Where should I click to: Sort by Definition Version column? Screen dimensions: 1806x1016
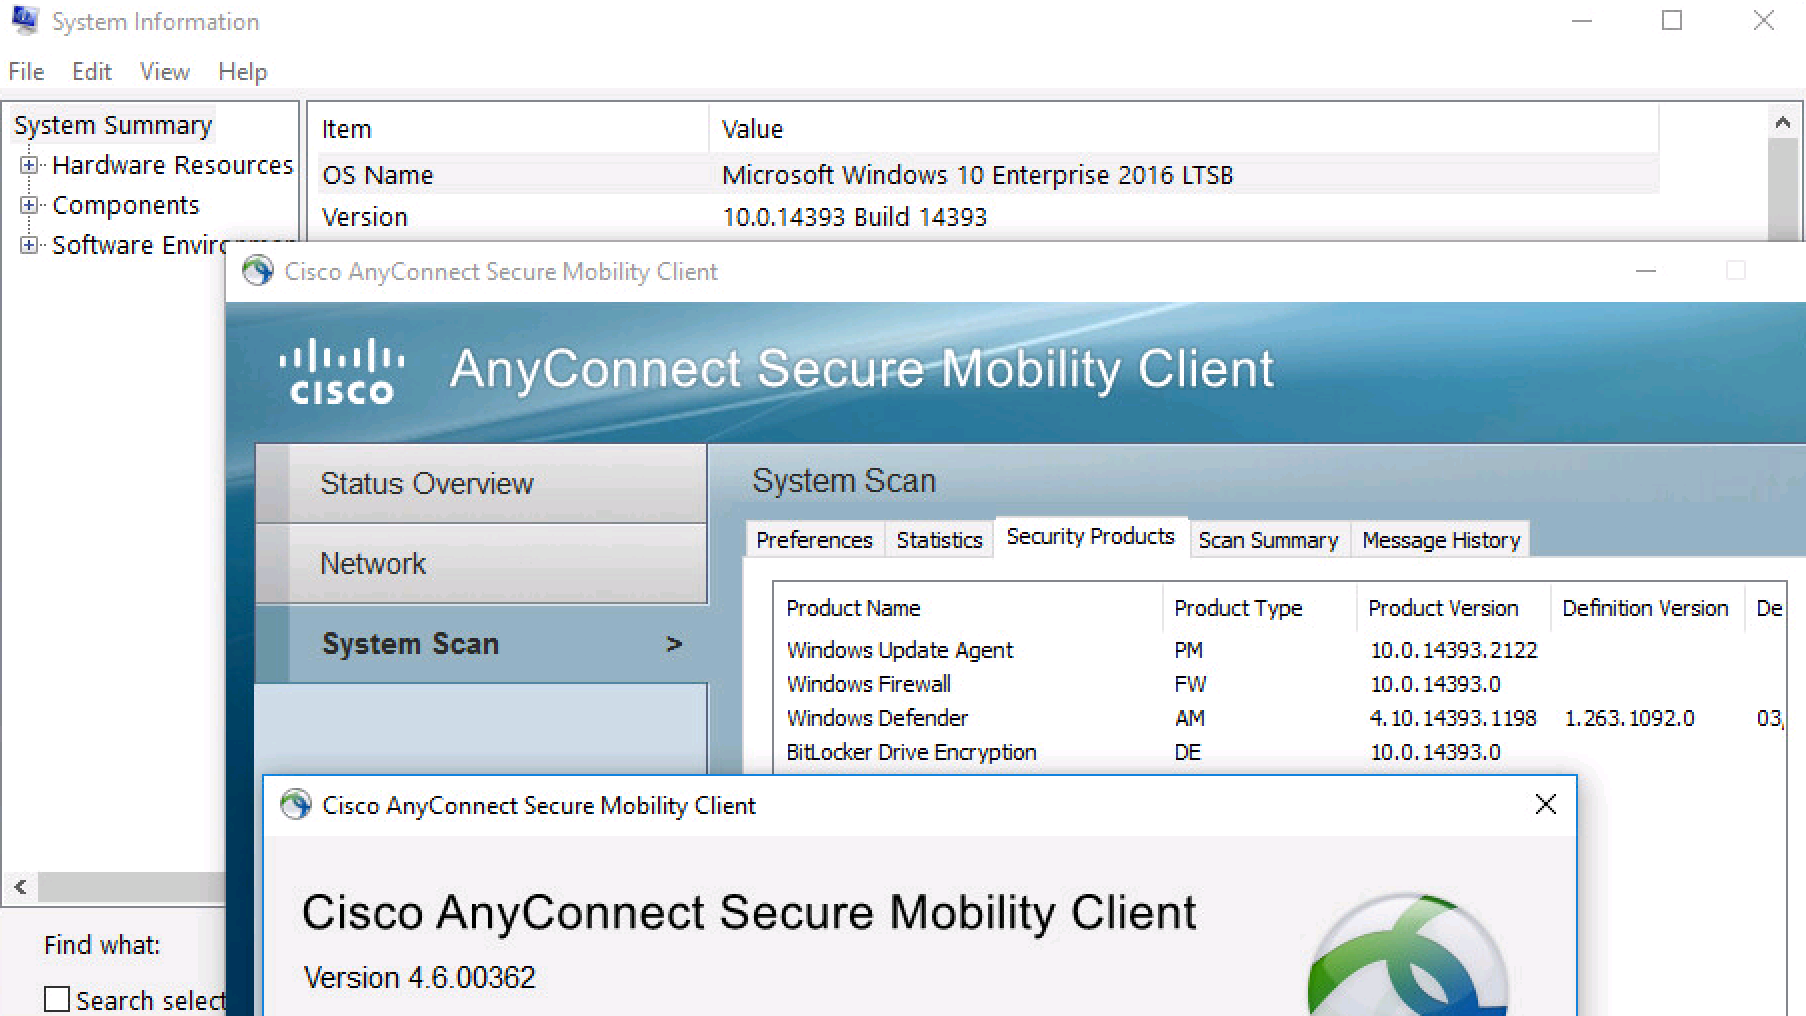(1648, 608)
